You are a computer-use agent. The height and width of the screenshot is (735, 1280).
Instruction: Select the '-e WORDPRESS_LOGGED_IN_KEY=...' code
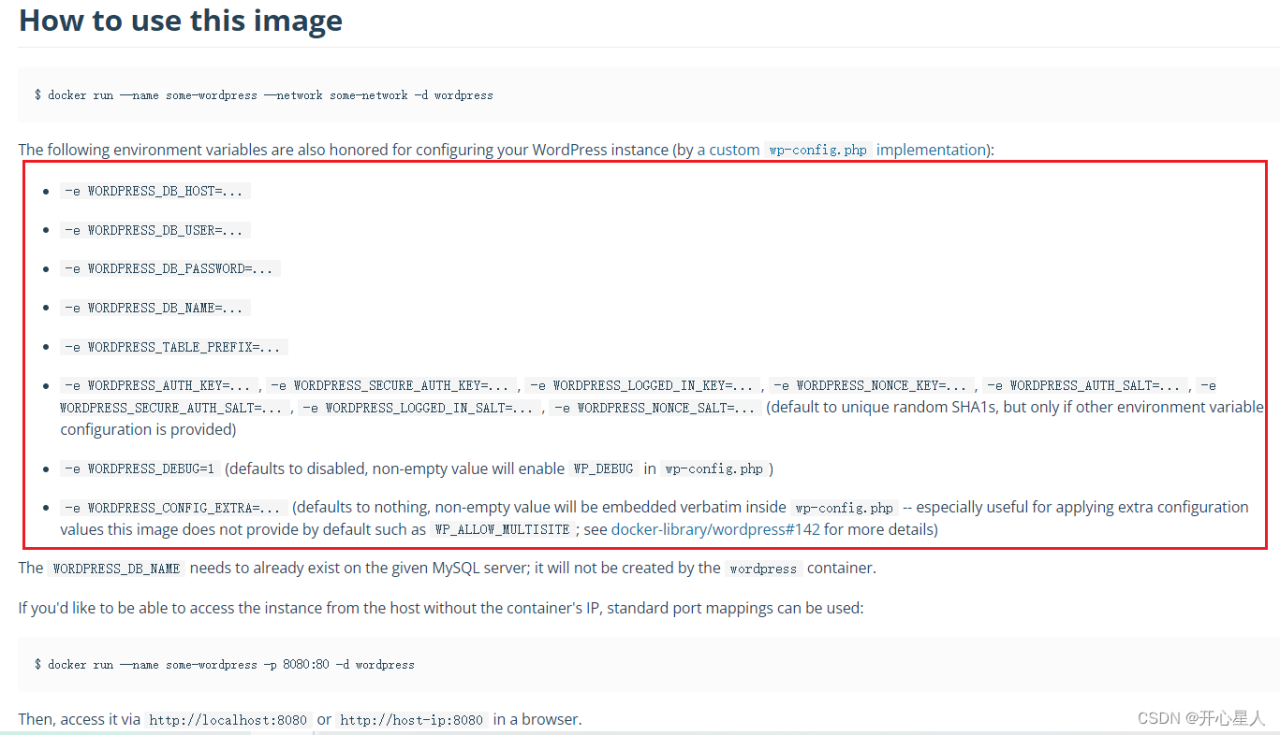tap(644, 385)
